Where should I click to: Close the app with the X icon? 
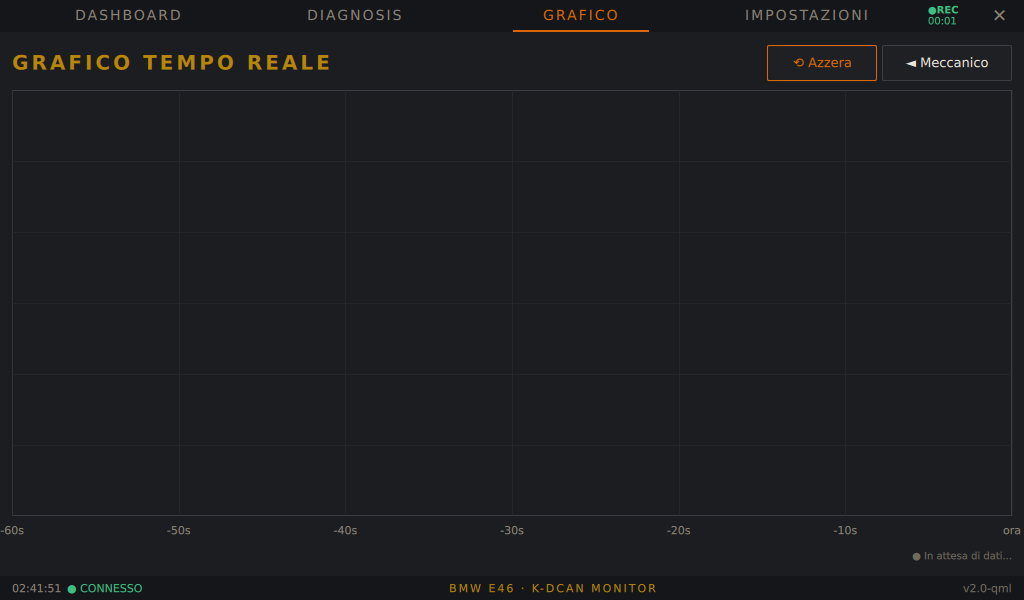(999, 15)
